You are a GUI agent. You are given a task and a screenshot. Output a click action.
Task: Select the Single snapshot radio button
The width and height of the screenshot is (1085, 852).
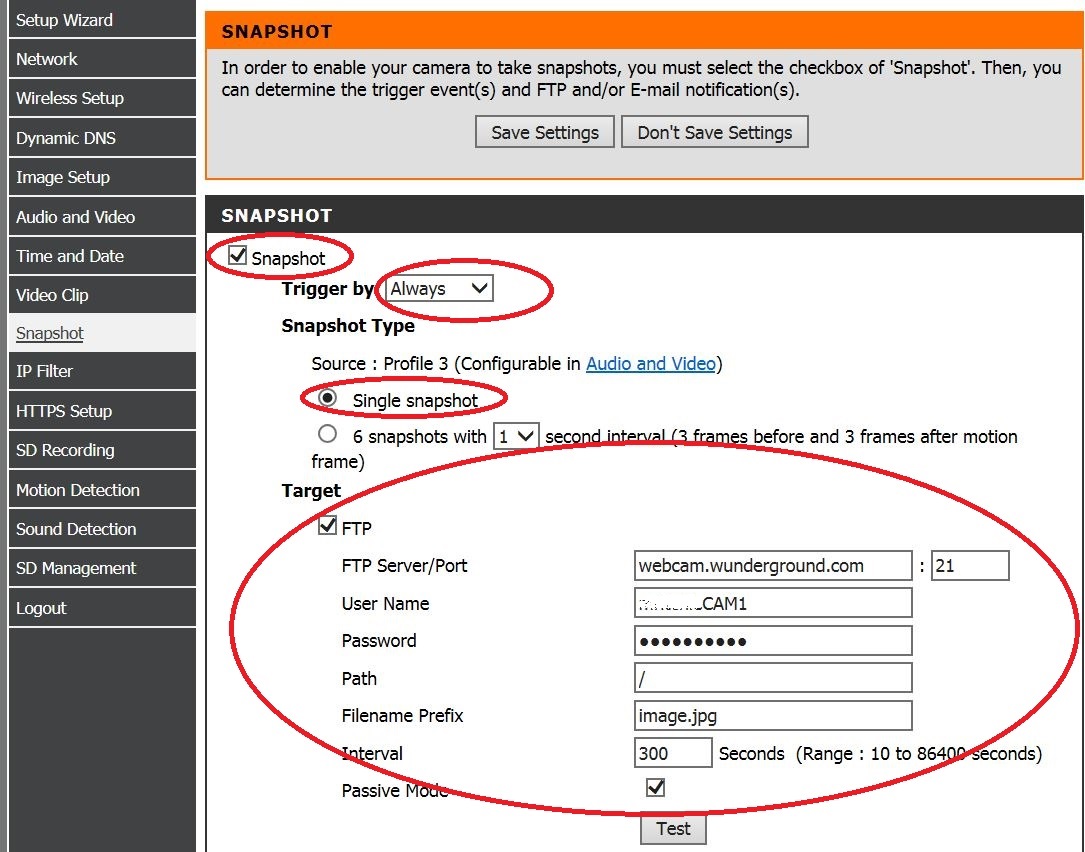click(327, 398)
